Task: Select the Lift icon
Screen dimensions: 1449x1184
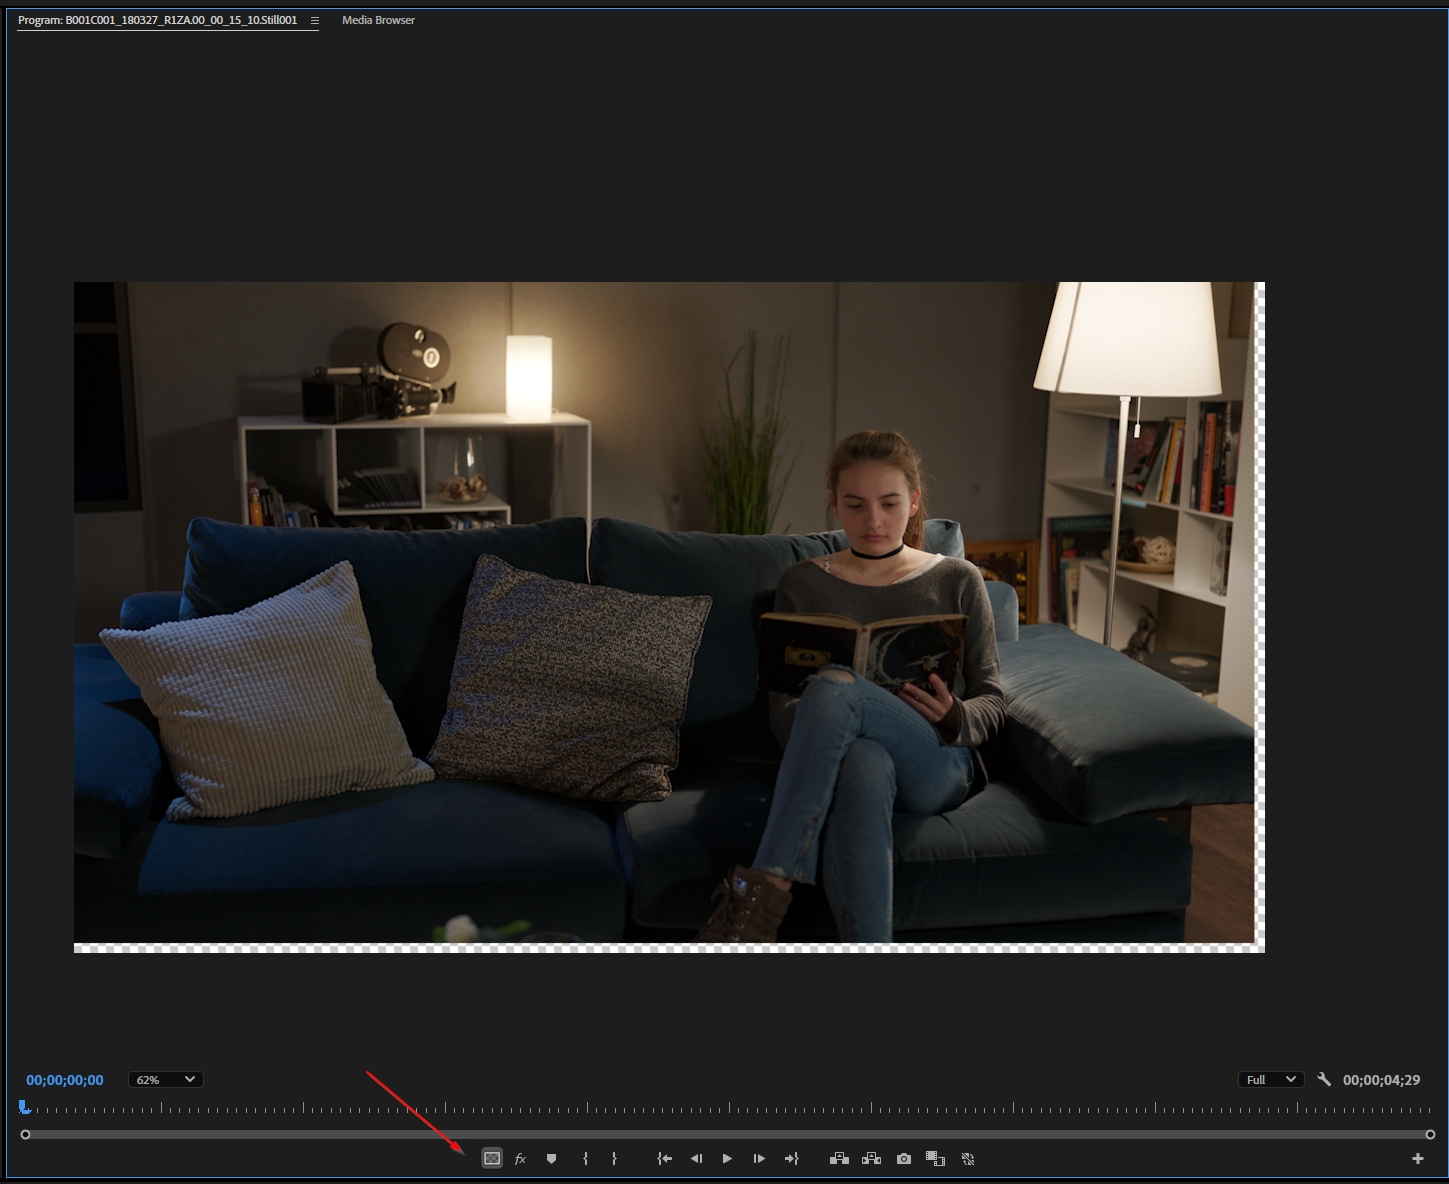Action: point(839,1158)
